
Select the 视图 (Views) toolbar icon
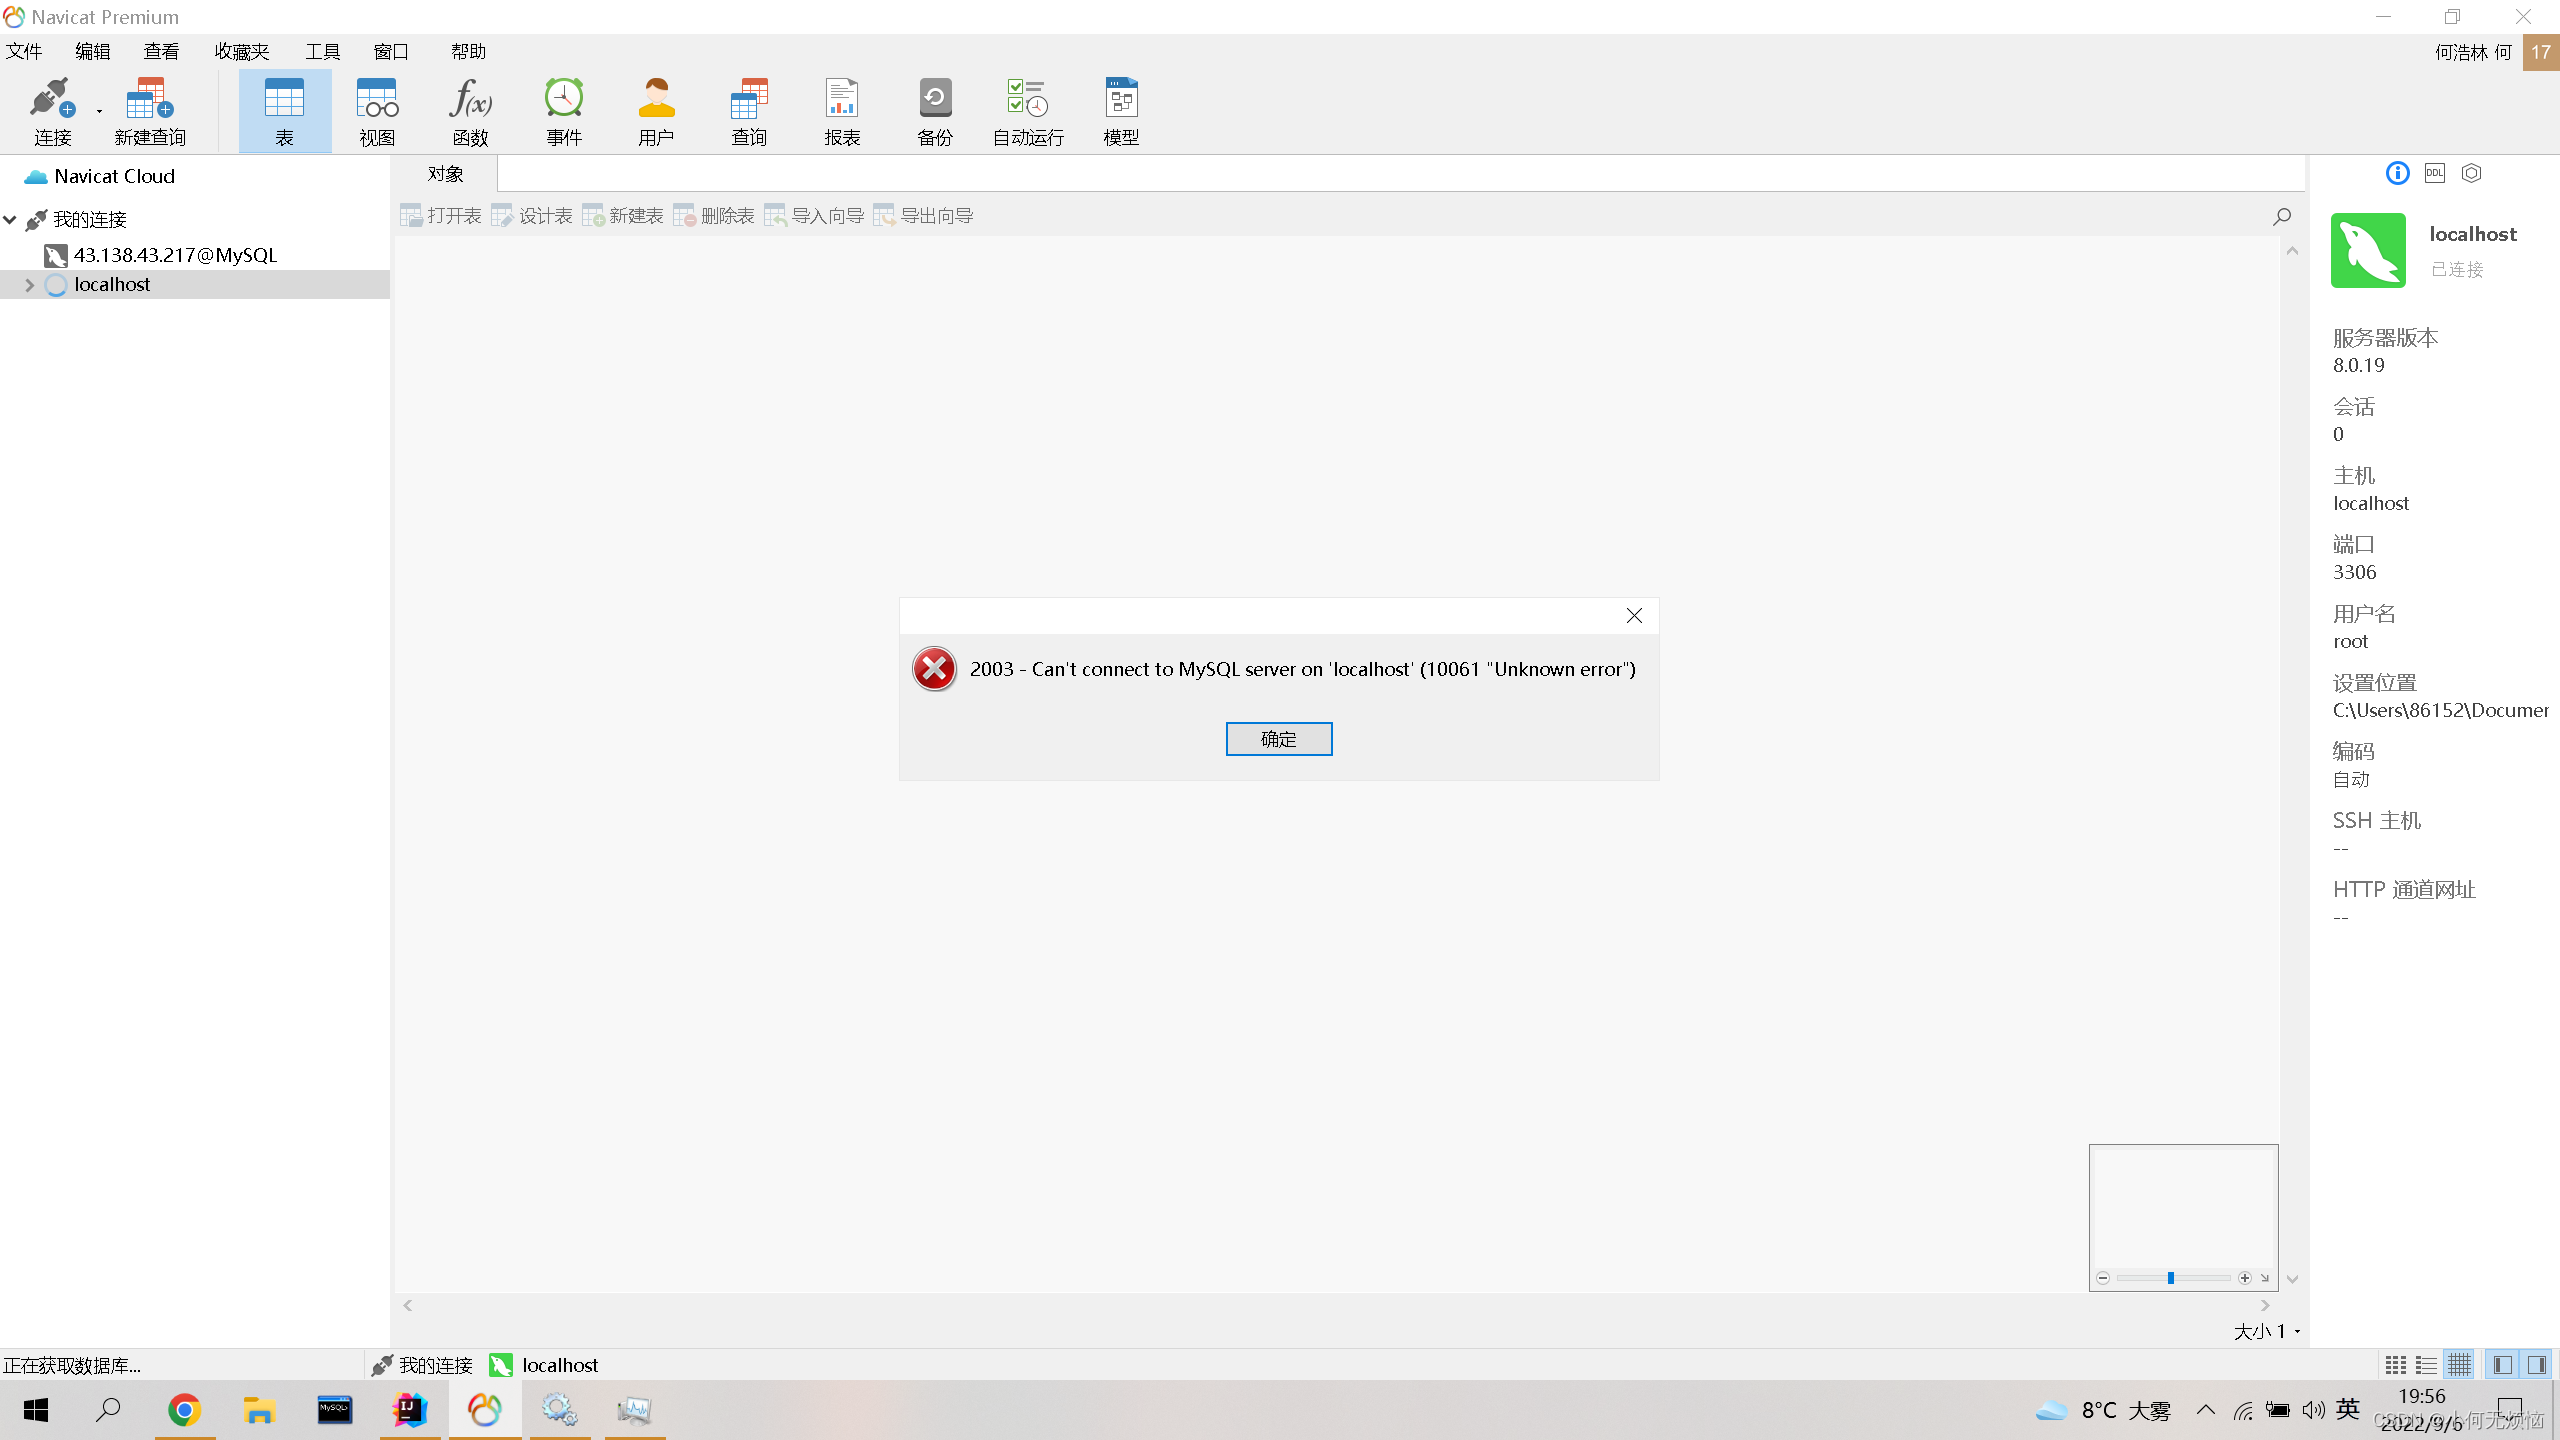click(x=376, y=108)
